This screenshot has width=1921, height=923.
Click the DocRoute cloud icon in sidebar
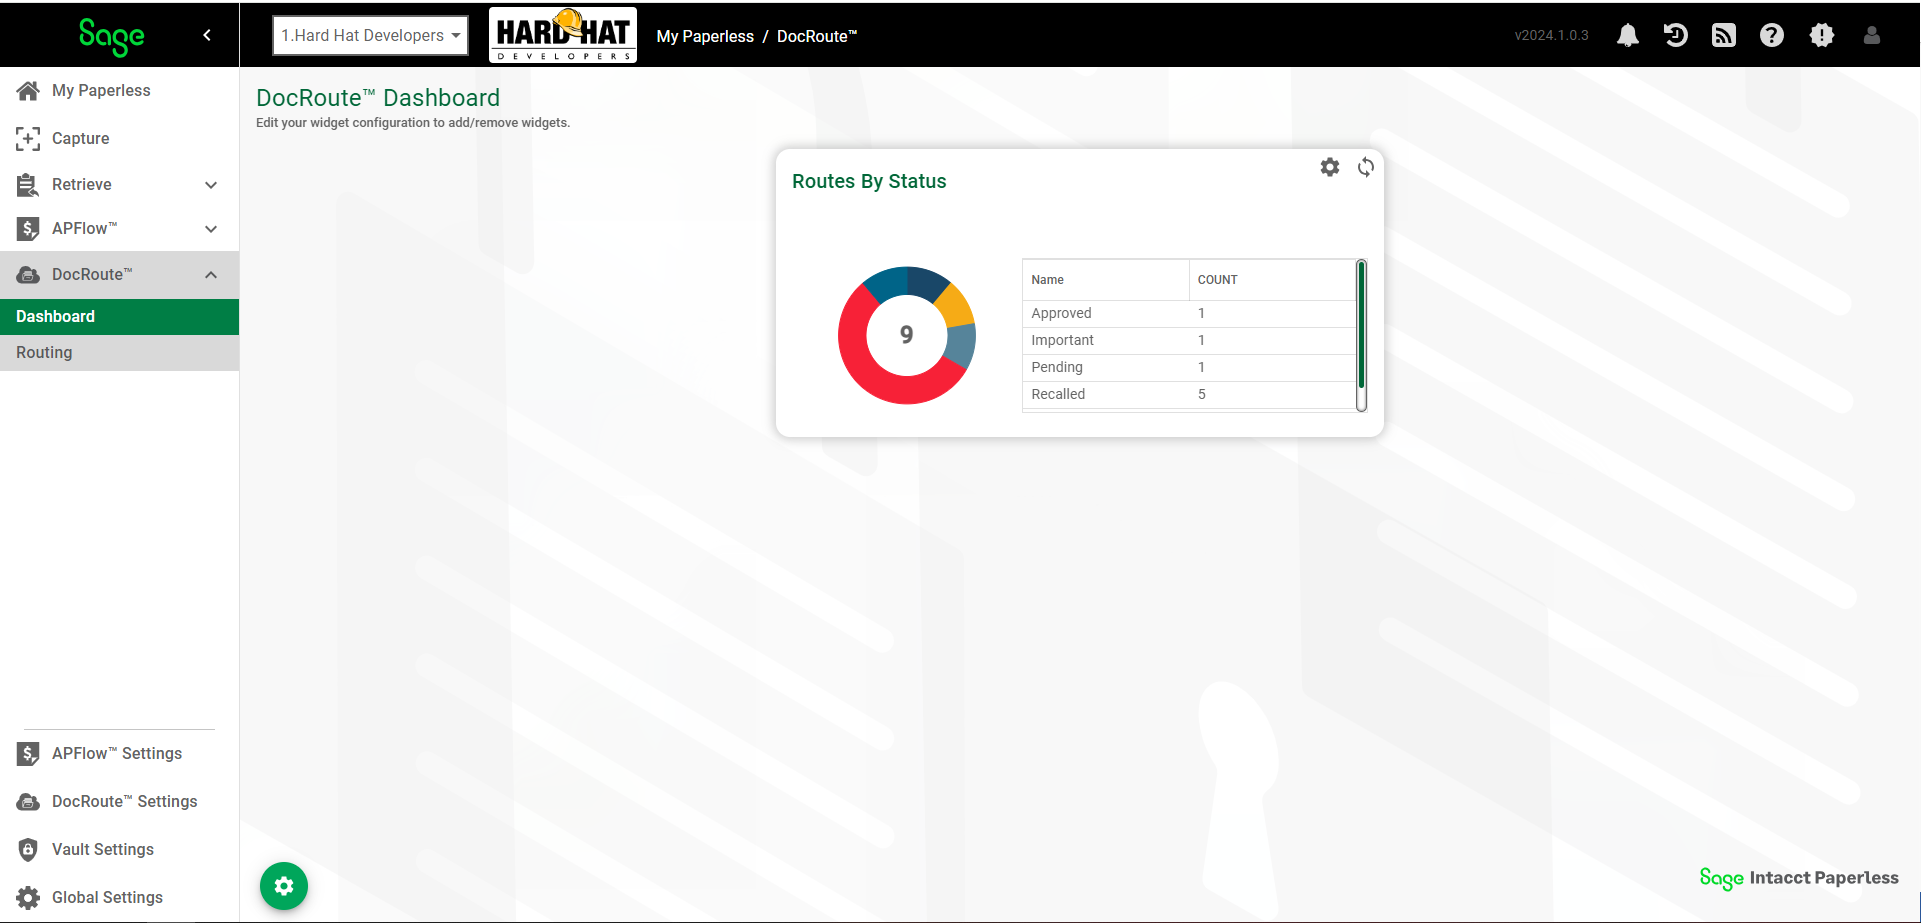point(28,275)
